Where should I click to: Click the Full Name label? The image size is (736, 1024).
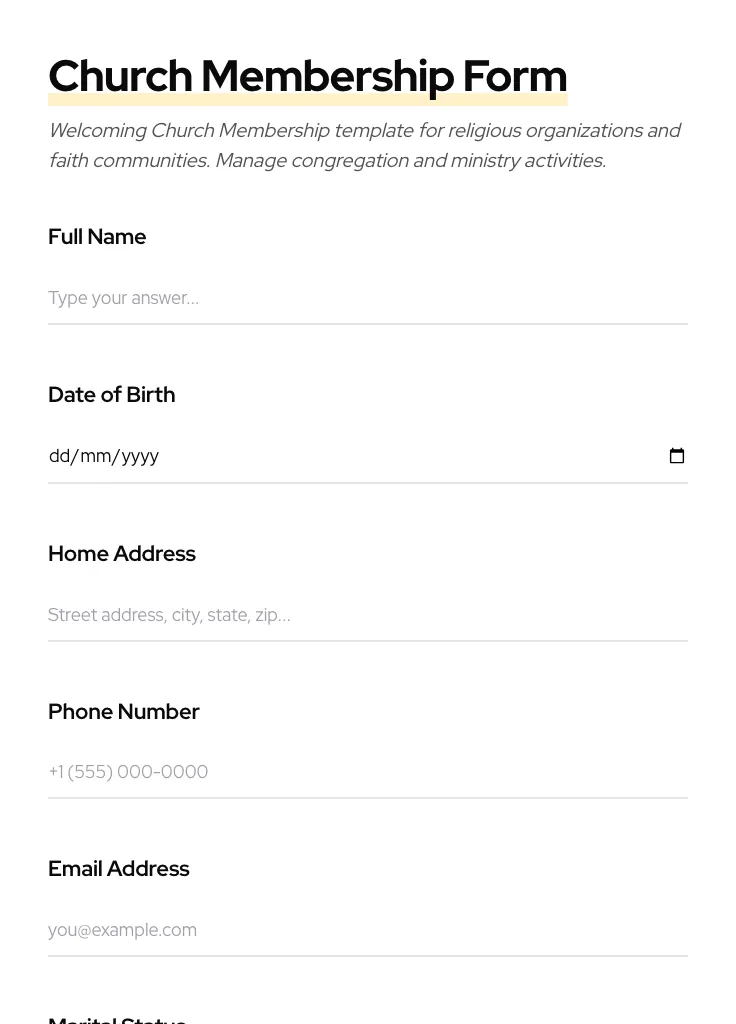pos(97,237)
